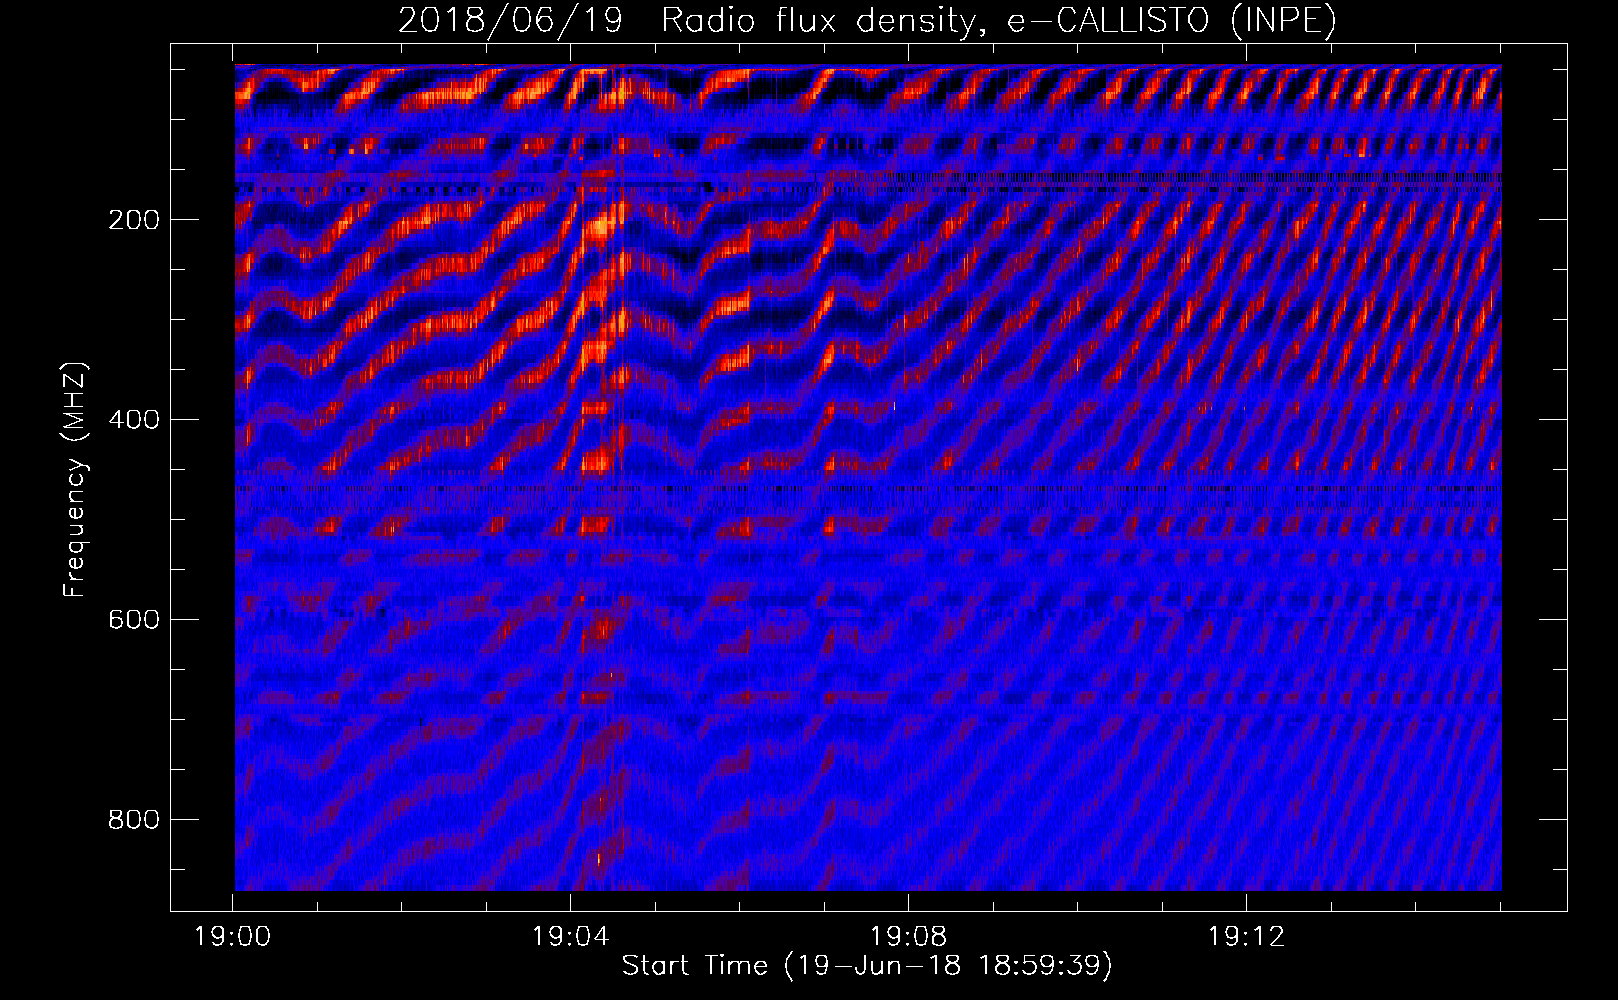Click the 'Frequency (MHZ)' axis label
The height and width of the screenshot is (1000, 1618).
pos(75,480)
